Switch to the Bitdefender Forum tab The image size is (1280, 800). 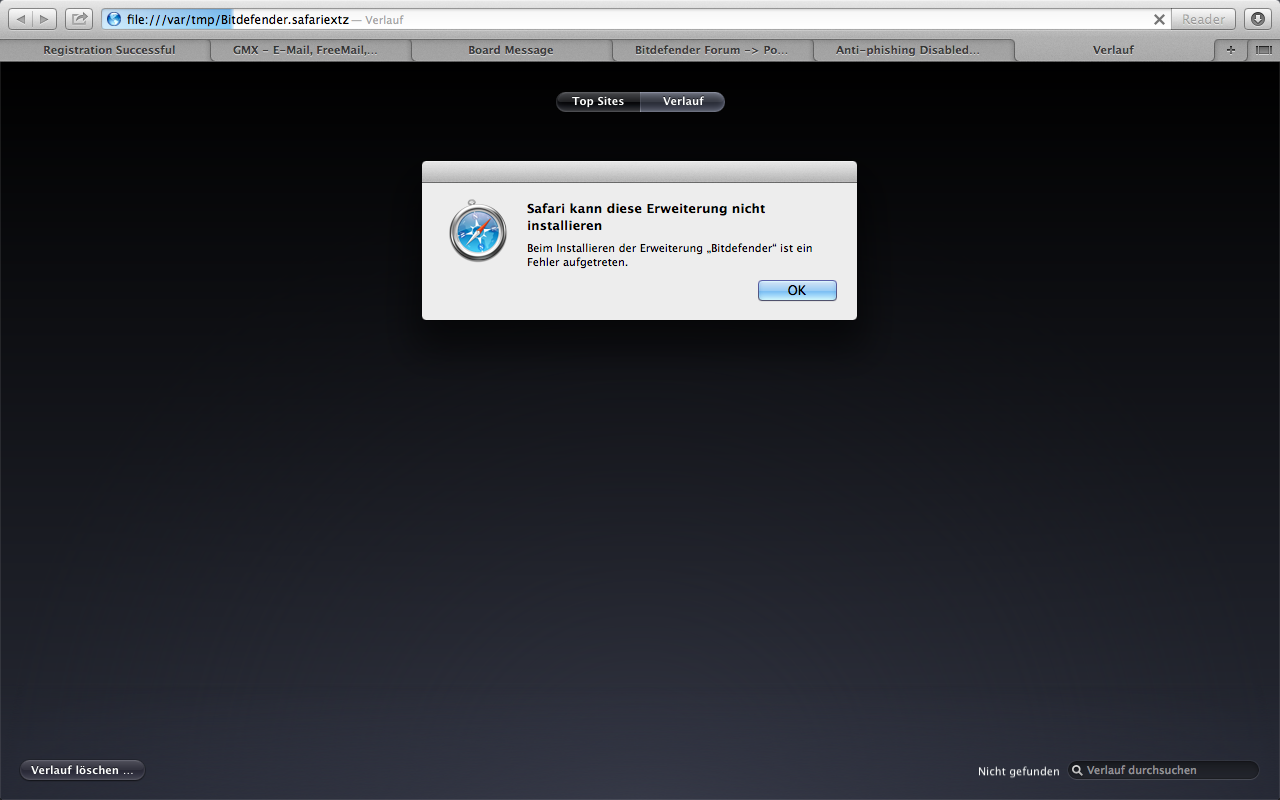[711, 50]
